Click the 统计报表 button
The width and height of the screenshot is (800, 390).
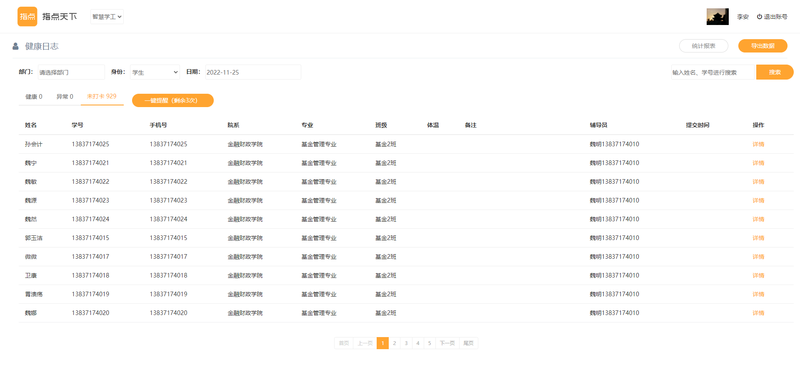[x=703, y=46]
